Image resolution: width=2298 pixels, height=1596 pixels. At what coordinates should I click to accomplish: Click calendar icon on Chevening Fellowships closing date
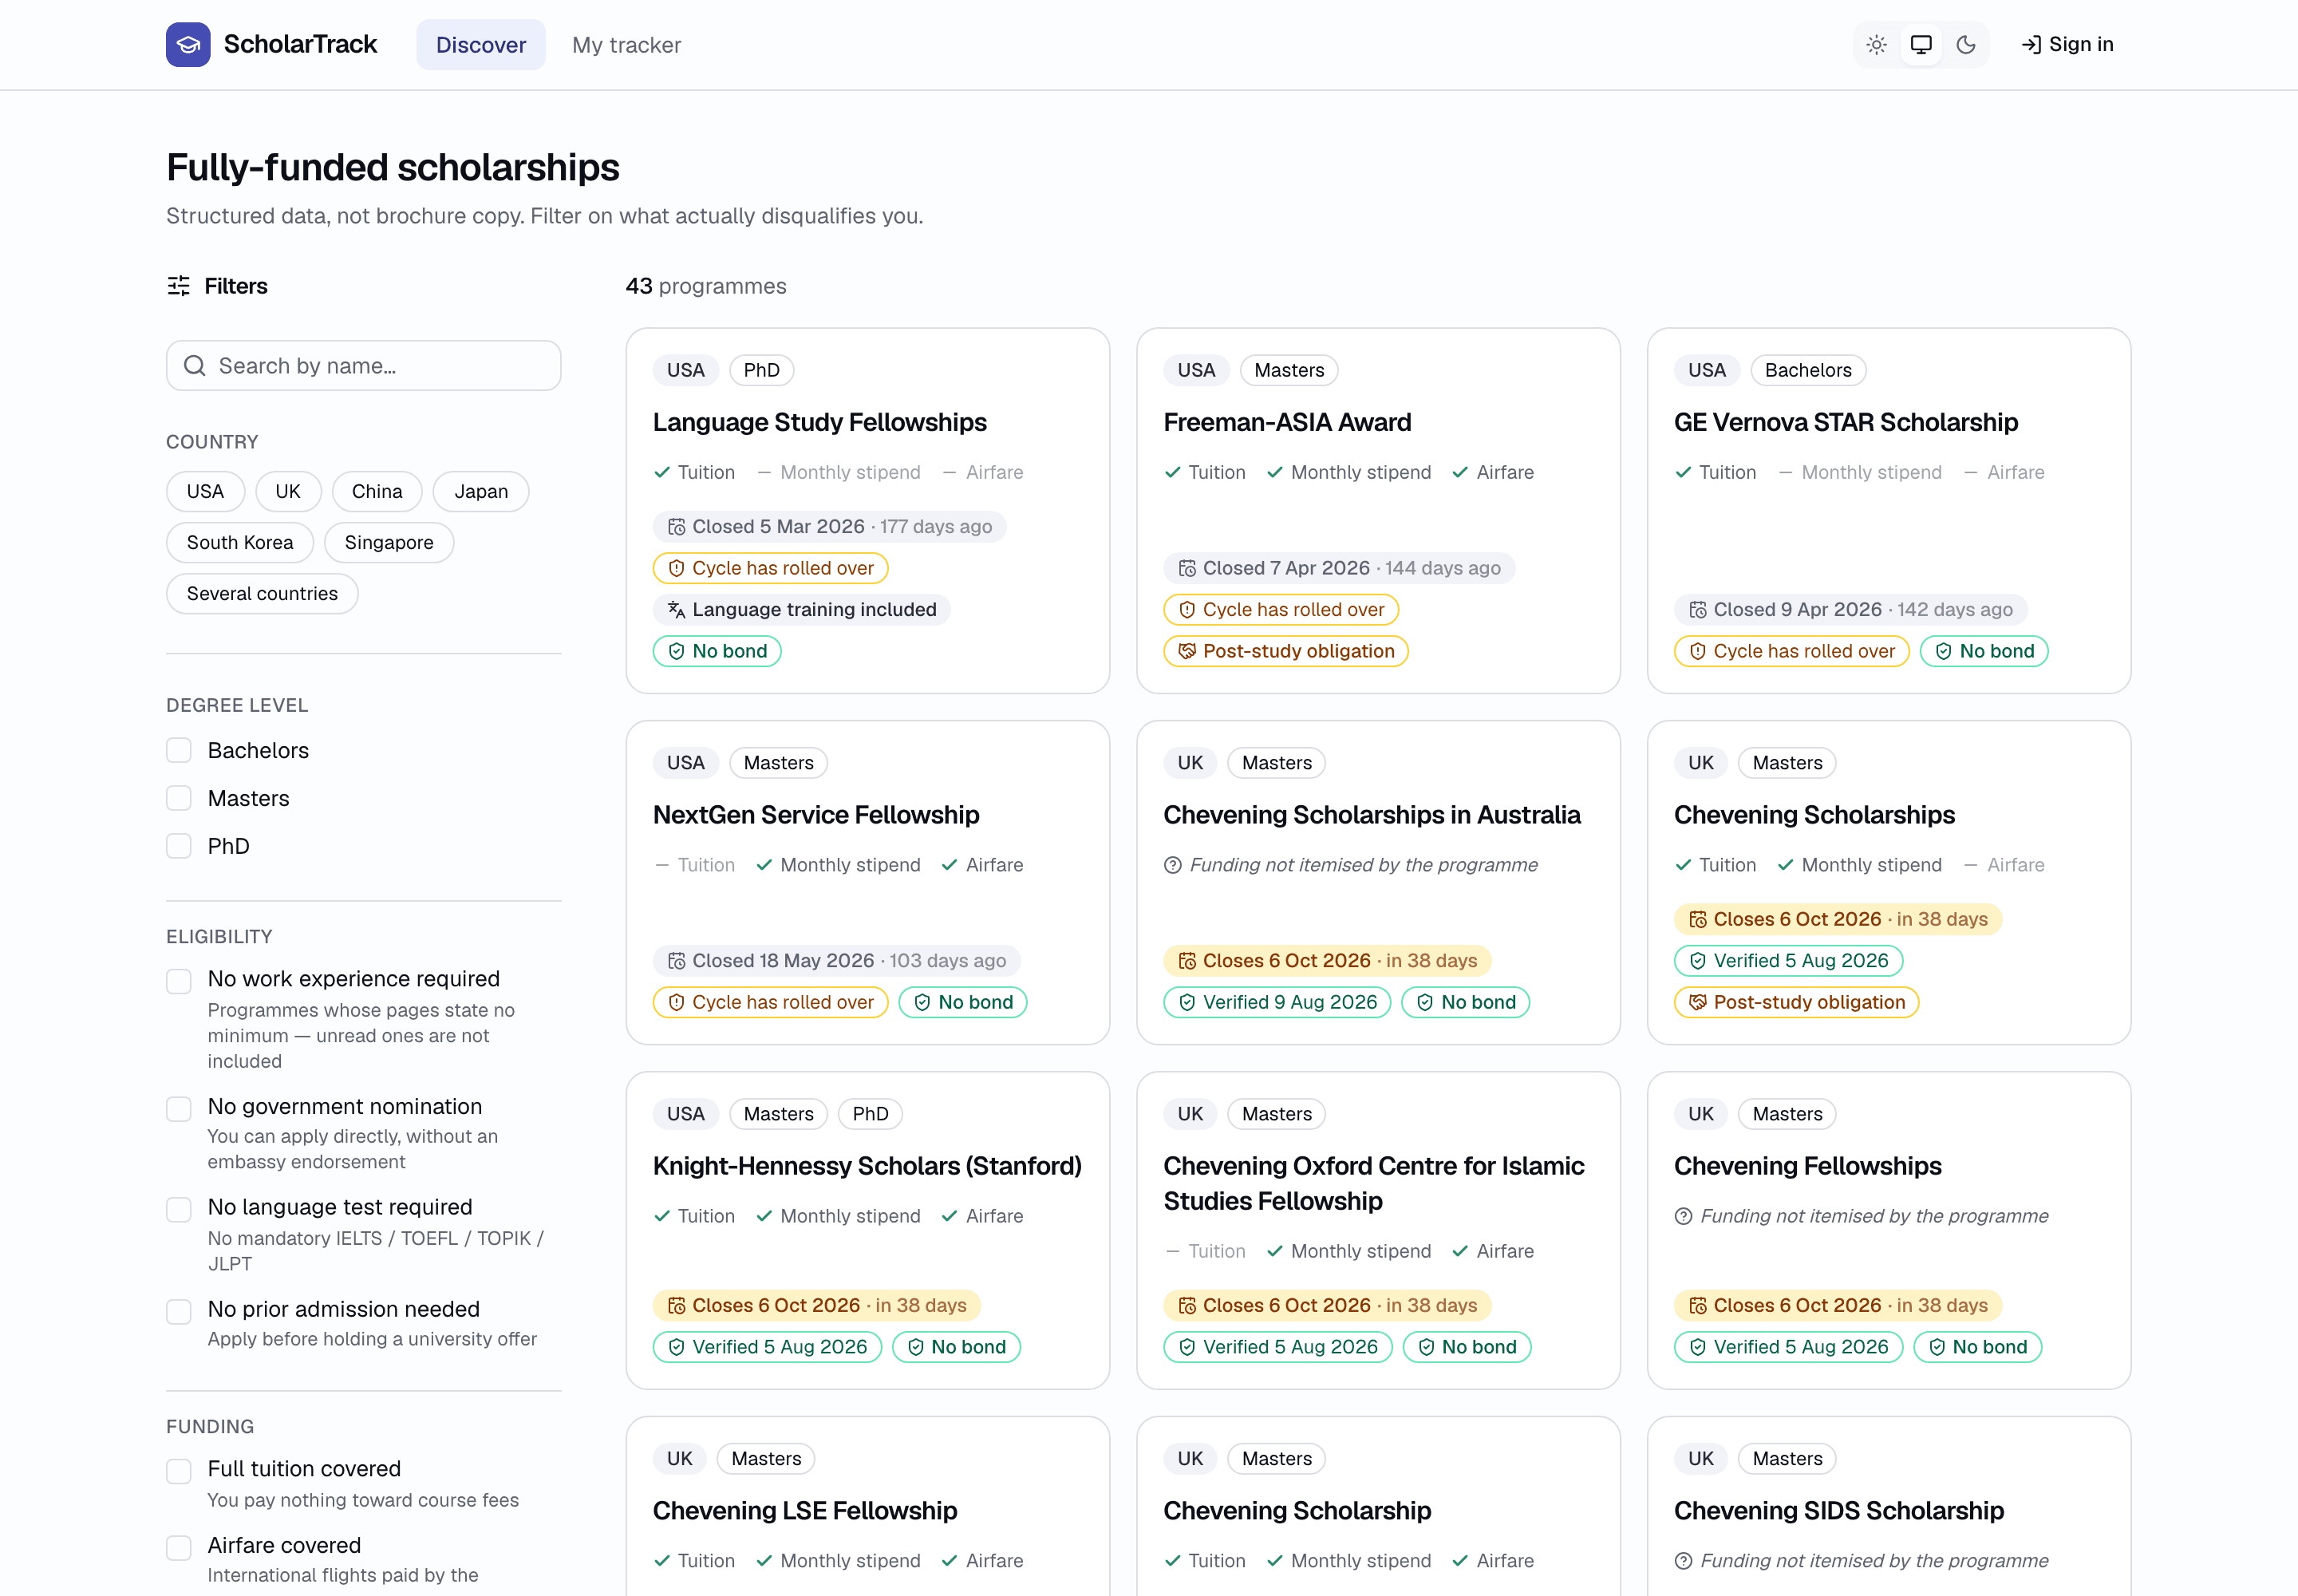(x=1698, y=1306)
